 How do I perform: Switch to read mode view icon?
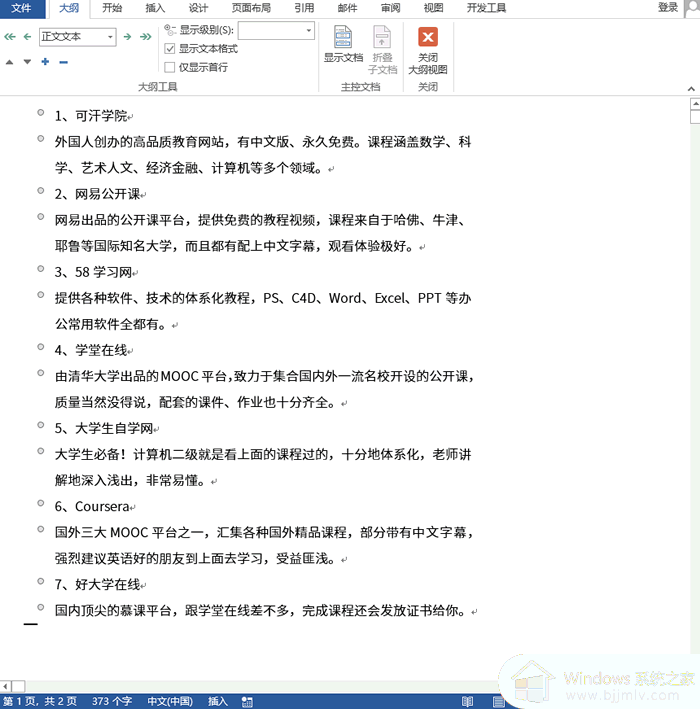[x=467, y=702]
